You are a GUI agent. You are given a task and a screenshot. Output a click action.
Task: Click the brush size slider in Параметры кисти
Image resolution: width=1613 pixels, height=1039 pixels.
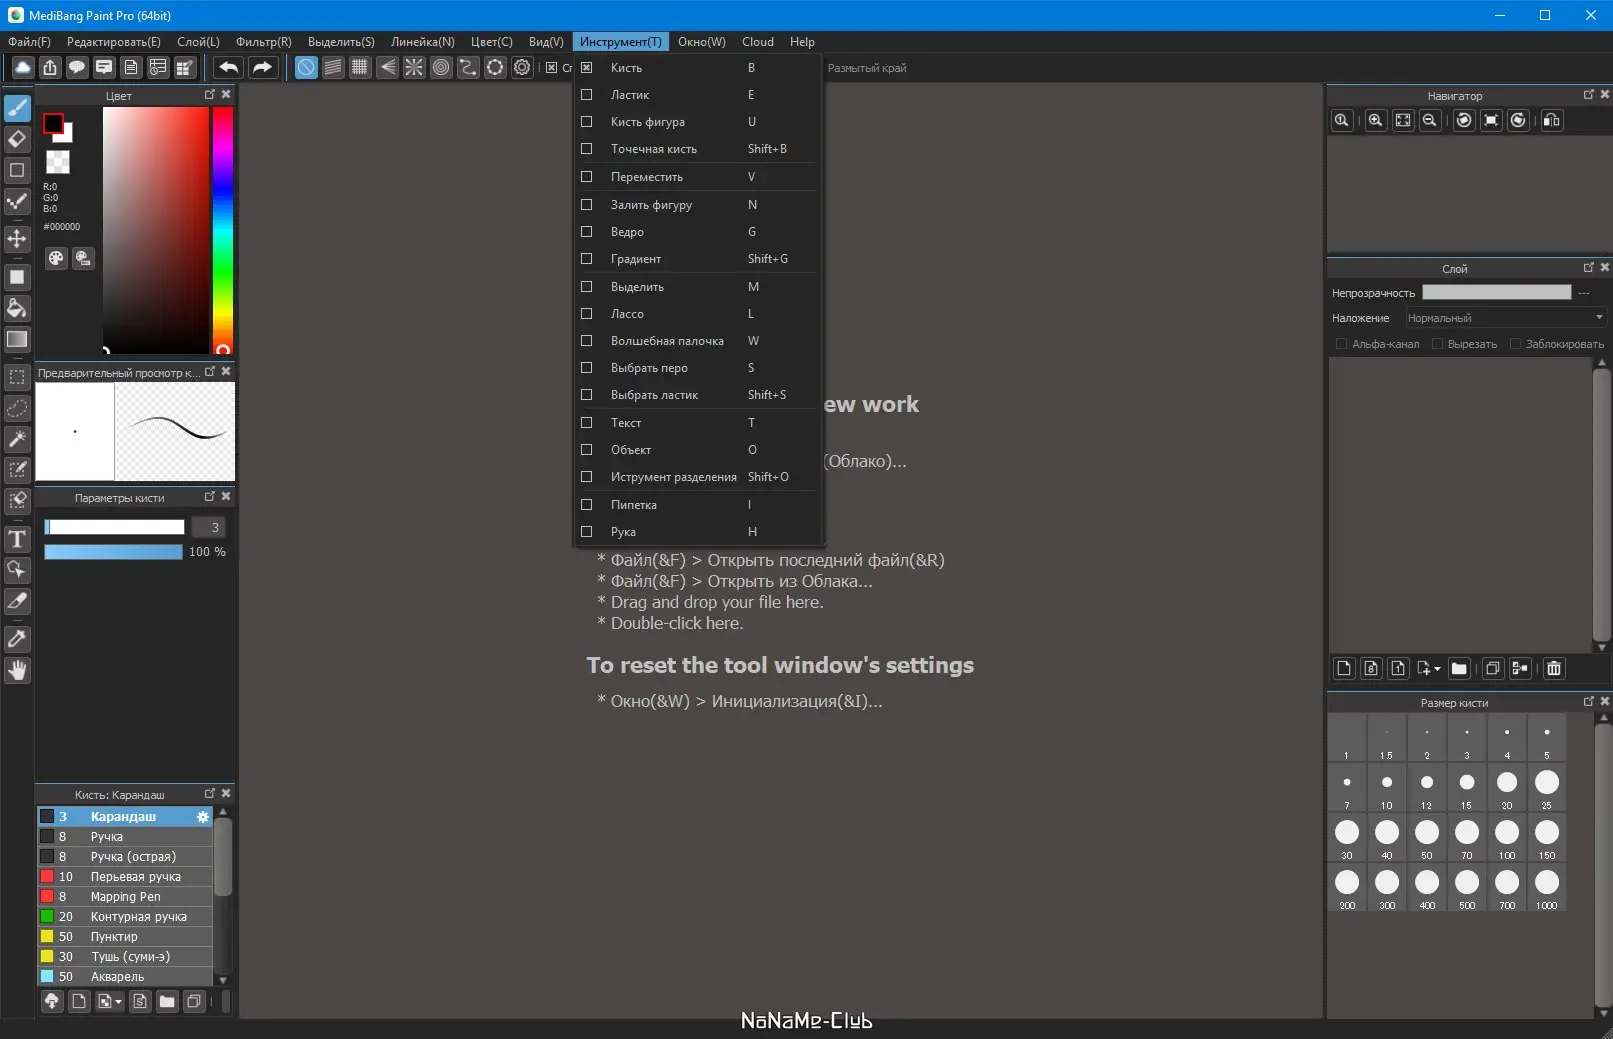click(114, 527)
